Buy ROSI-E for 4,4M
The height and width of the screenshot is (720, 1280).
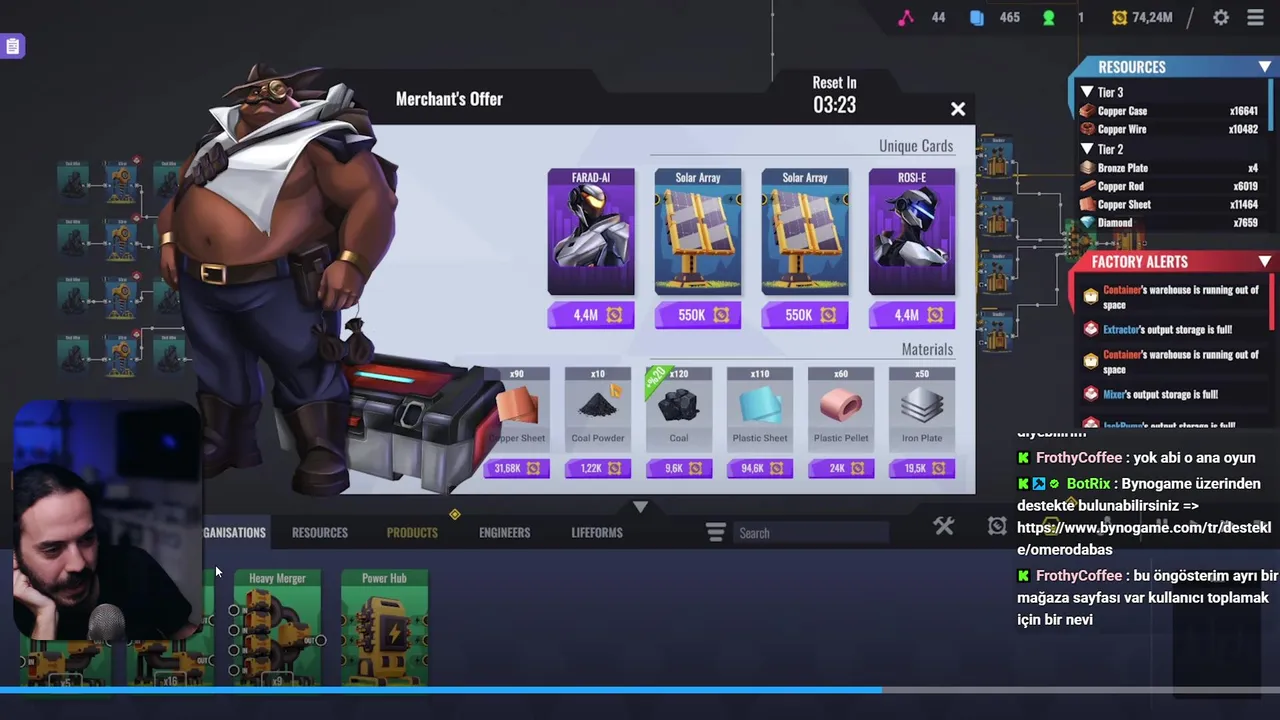[912, 315]
